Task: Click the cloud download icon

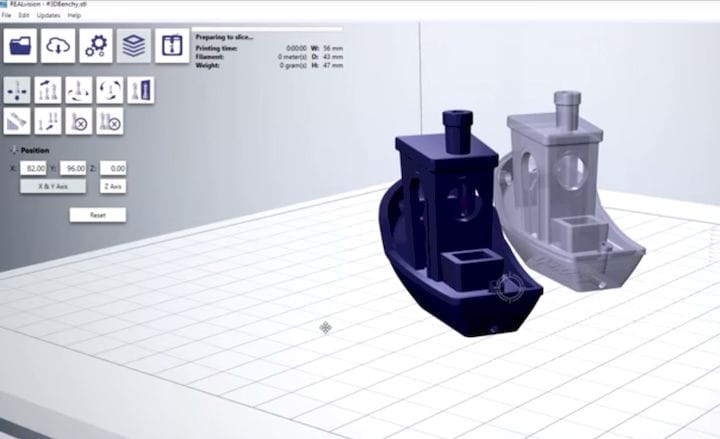Action: pyautogui.click(x=58, y=46)
